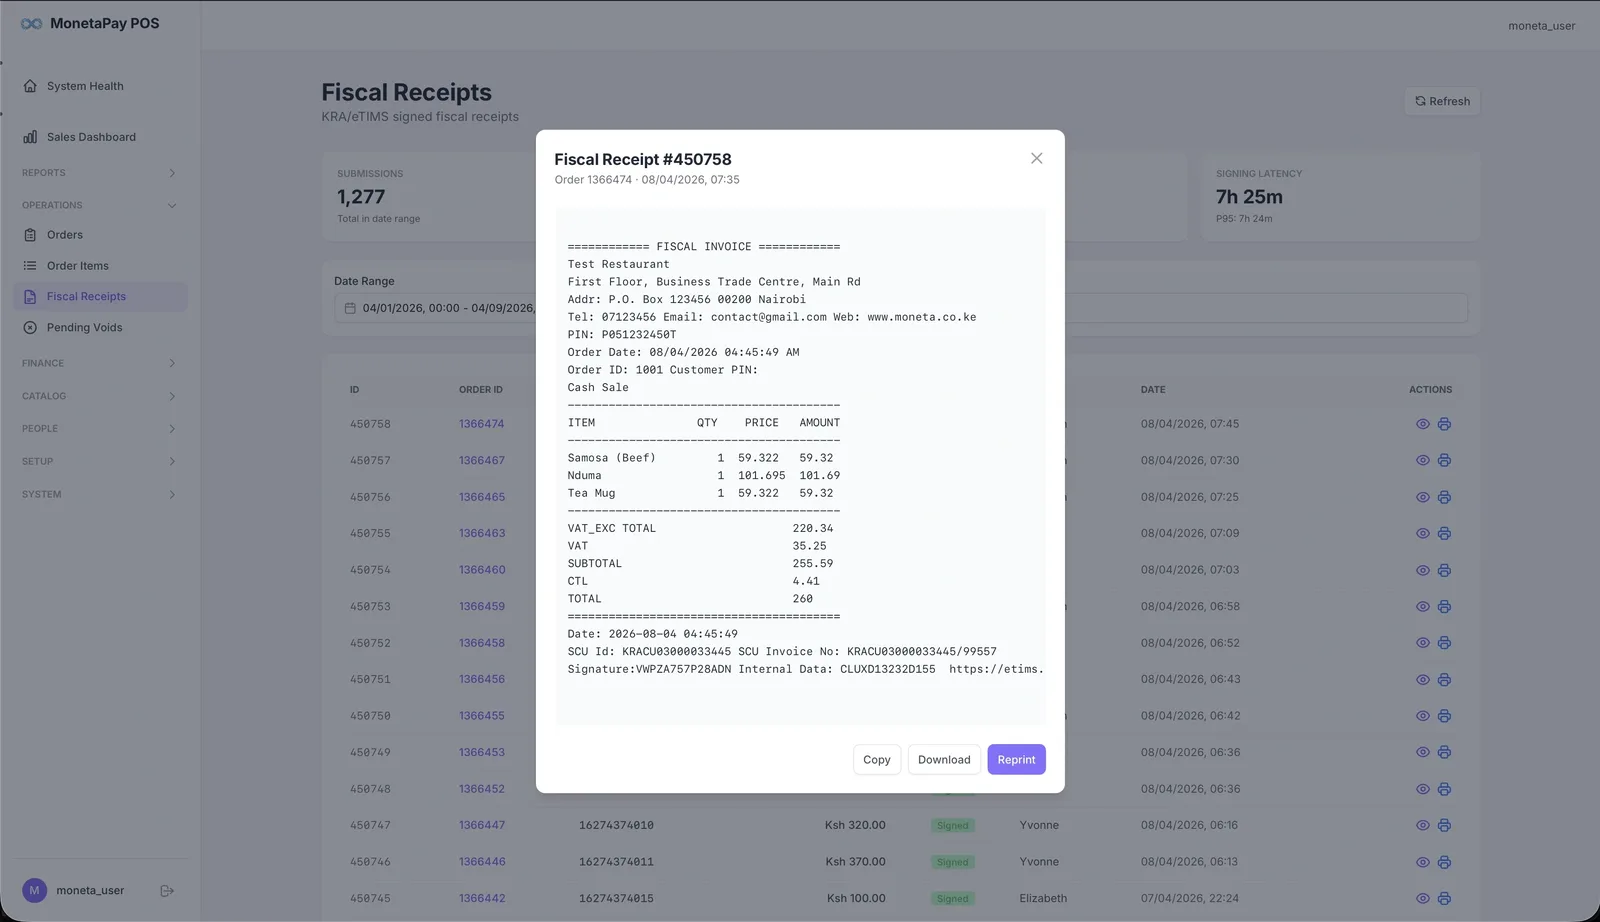
Task: Print receipt 450746 using printer icon
Action: [x=1444, y=862]
